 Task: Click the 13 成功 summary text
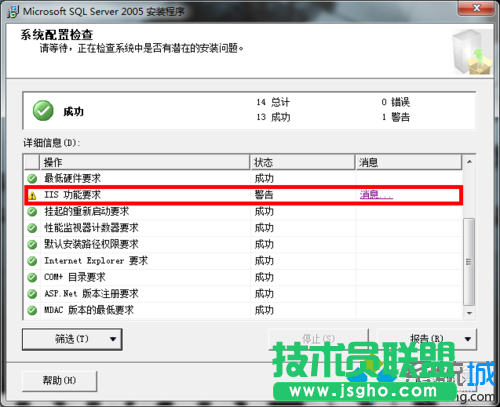273,117
